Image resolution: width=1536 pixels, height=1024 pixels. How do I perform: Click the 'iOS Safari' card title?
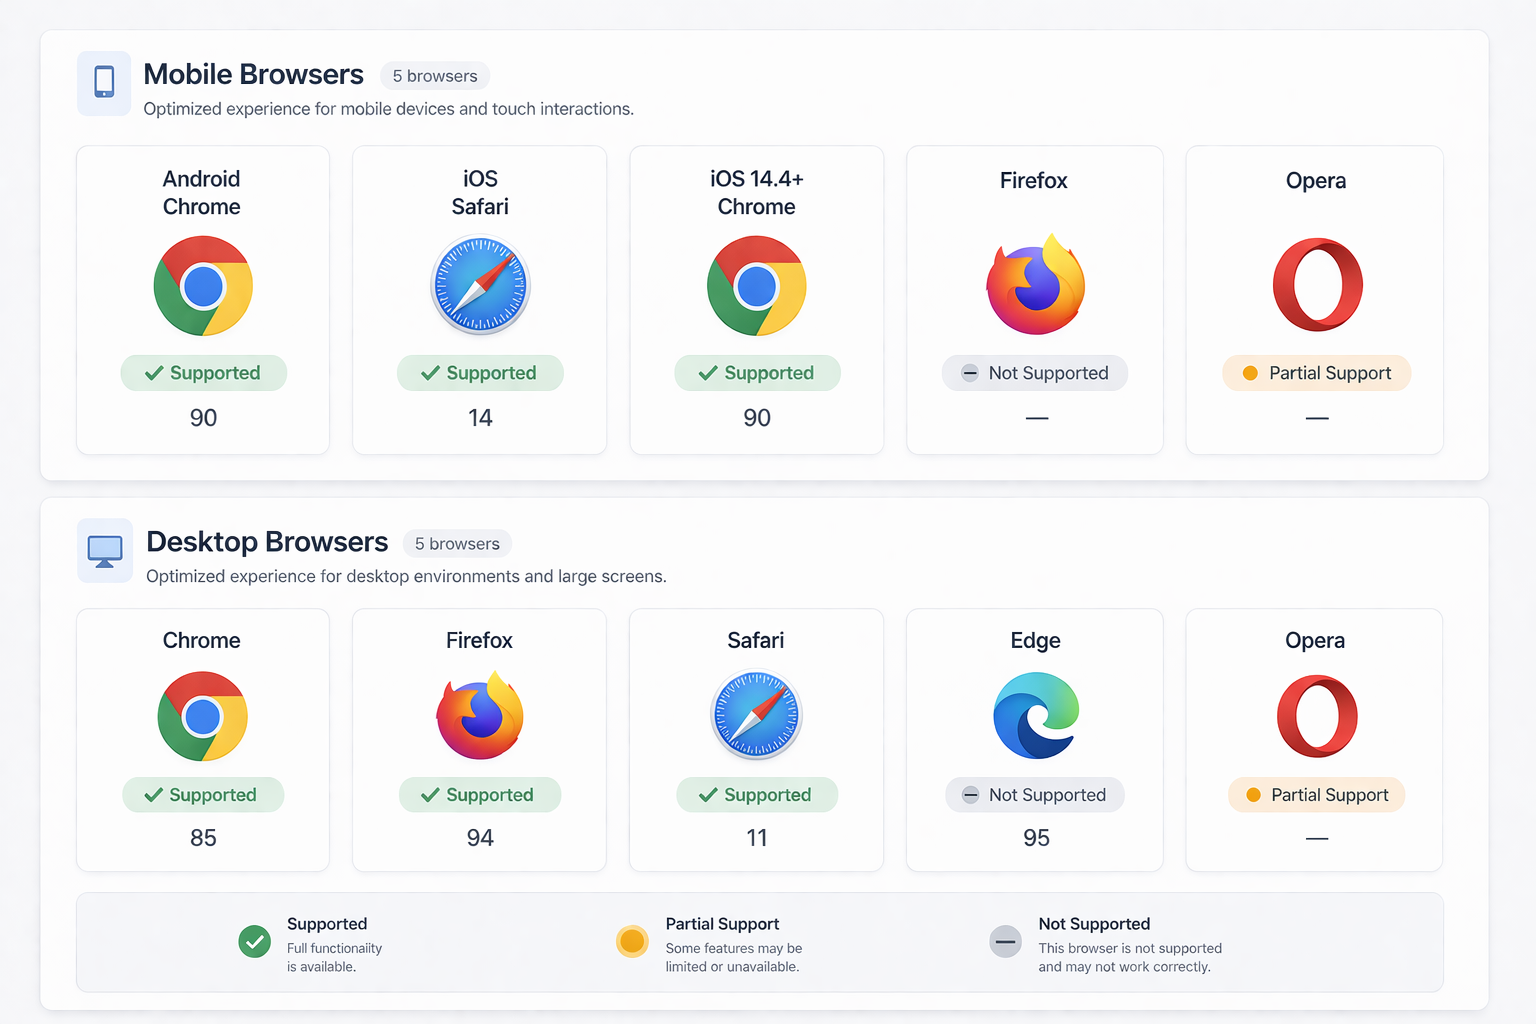tap(480, 193)
